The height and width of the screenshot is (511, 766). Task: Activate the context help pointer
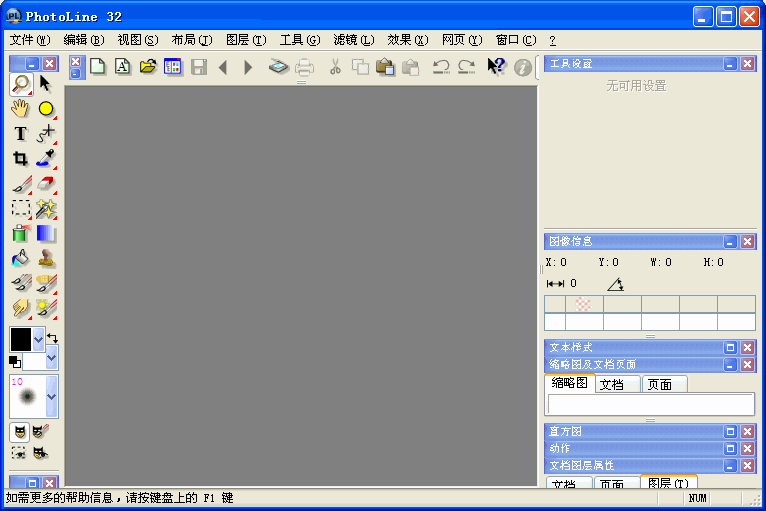coord(496,66)
